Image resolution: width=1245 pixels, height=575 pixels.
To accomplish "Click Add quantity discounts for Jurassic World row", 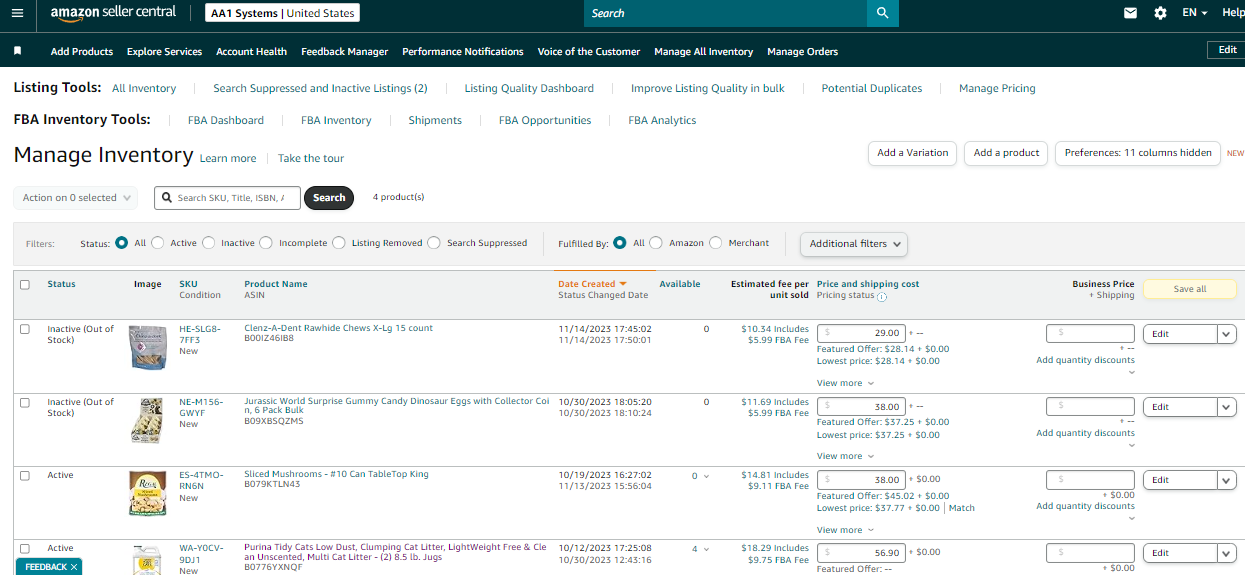I will click(1085, 433).
